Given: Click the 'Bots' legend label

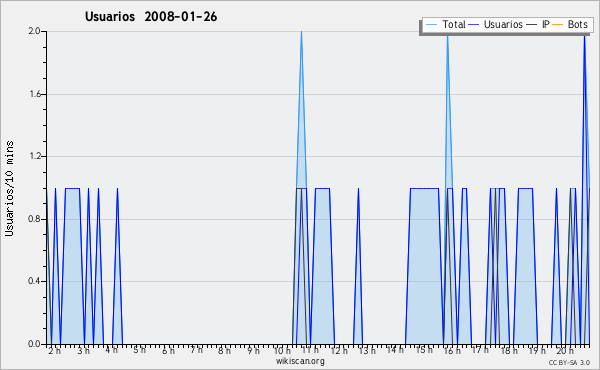Looking at the screenshot, I should 577,24.
